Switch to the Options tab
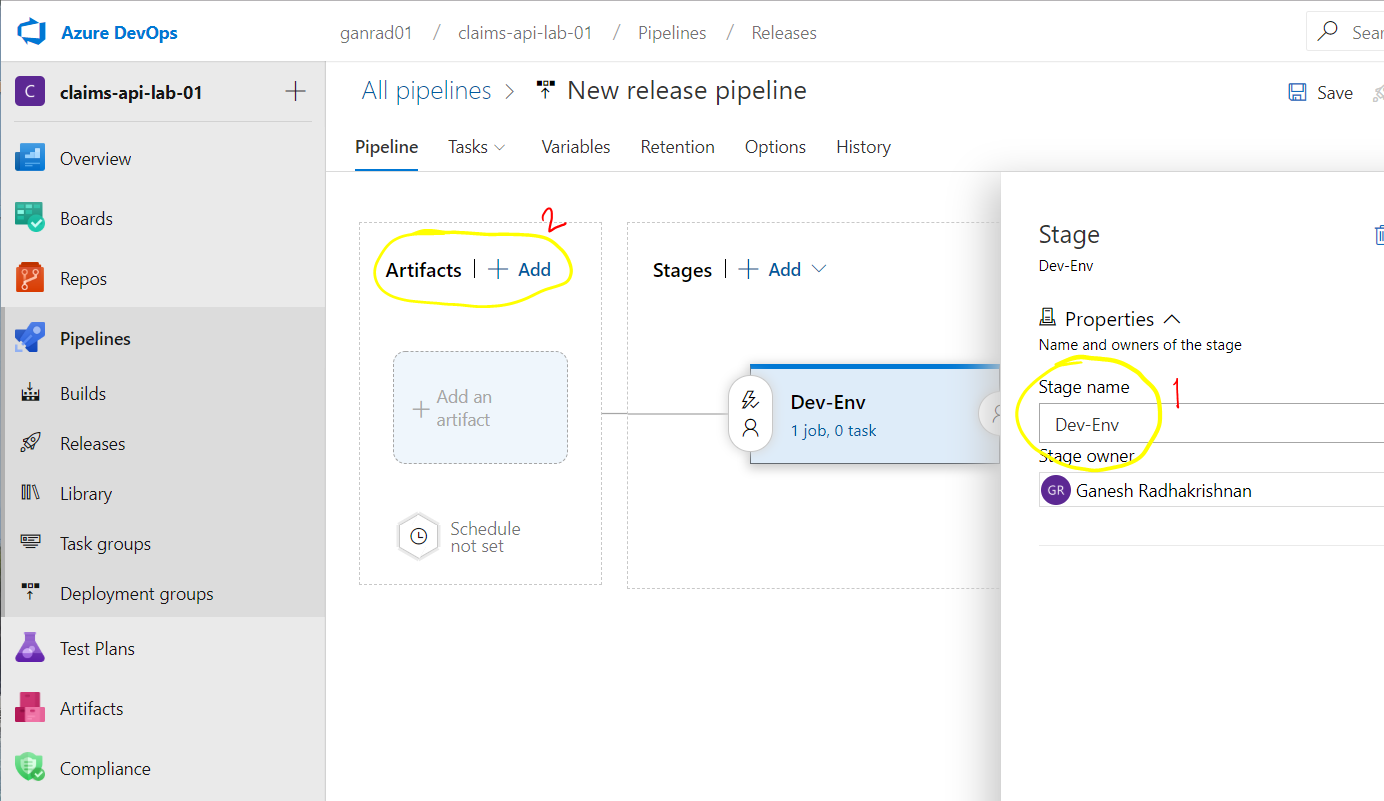Viewport: 1384px width, 801px height. 775,147
